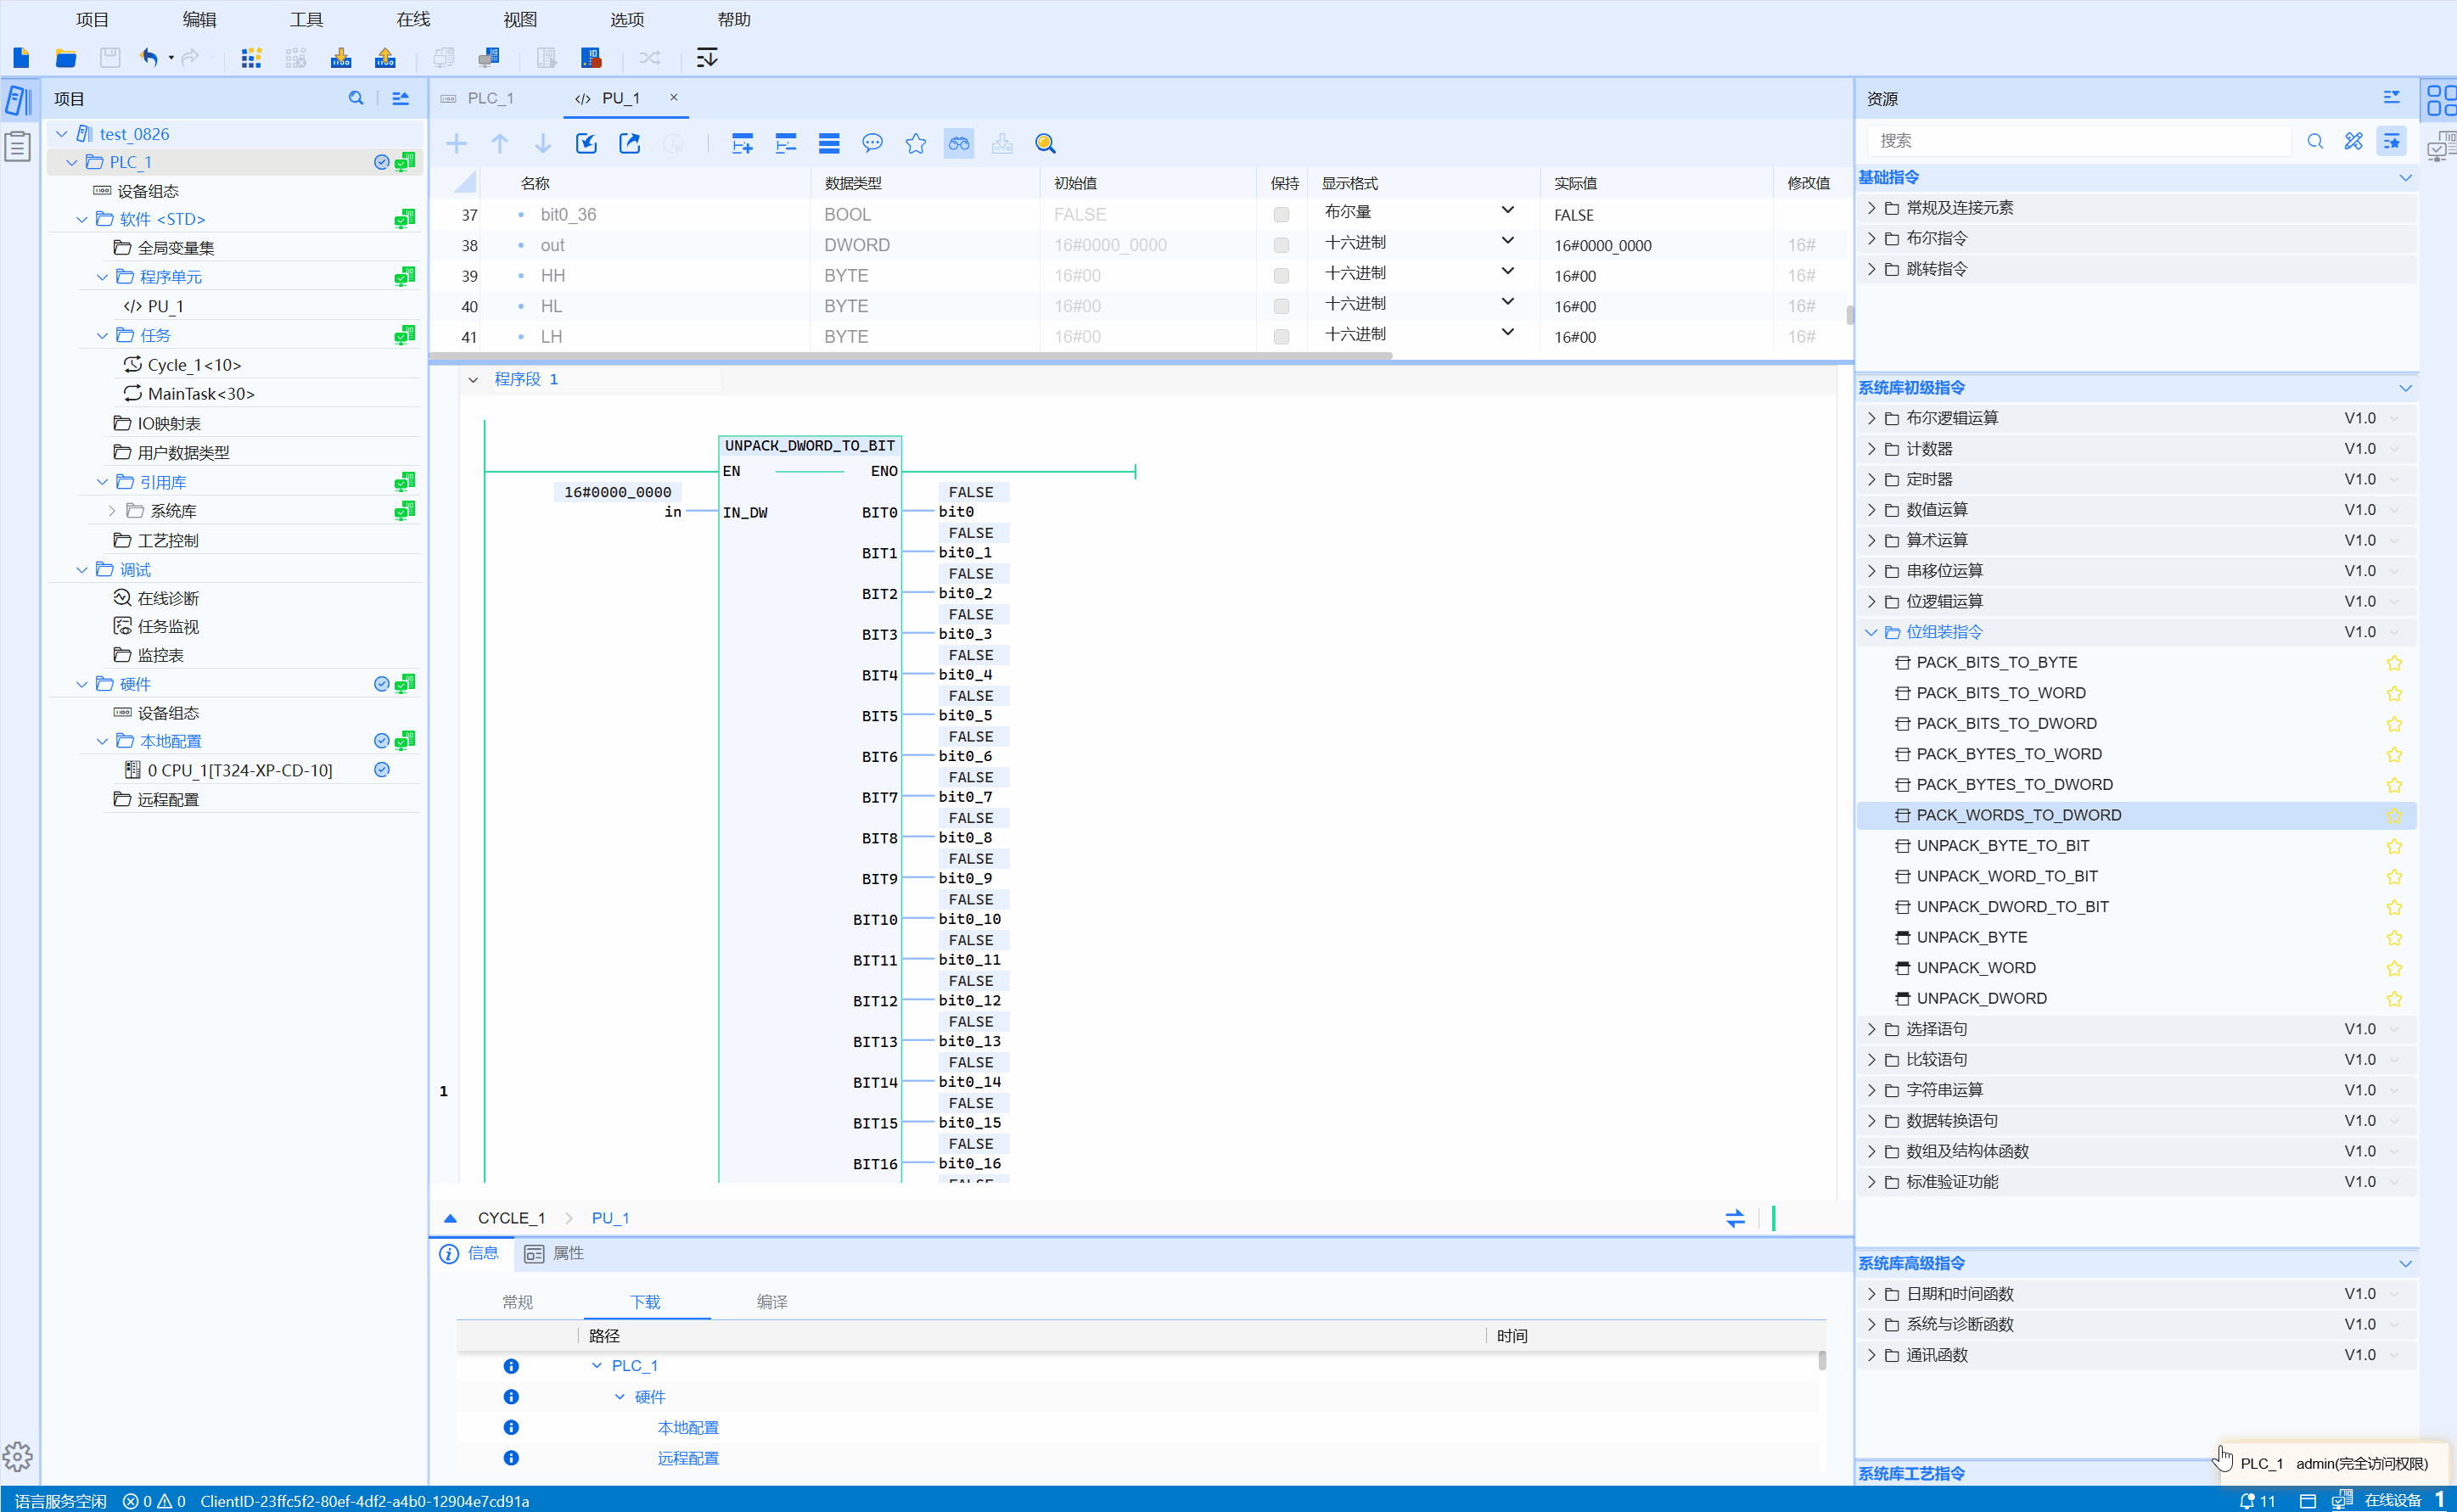Open the settings gear icon
The width and height of the screenshot is (2457, 1512).
18,1456
